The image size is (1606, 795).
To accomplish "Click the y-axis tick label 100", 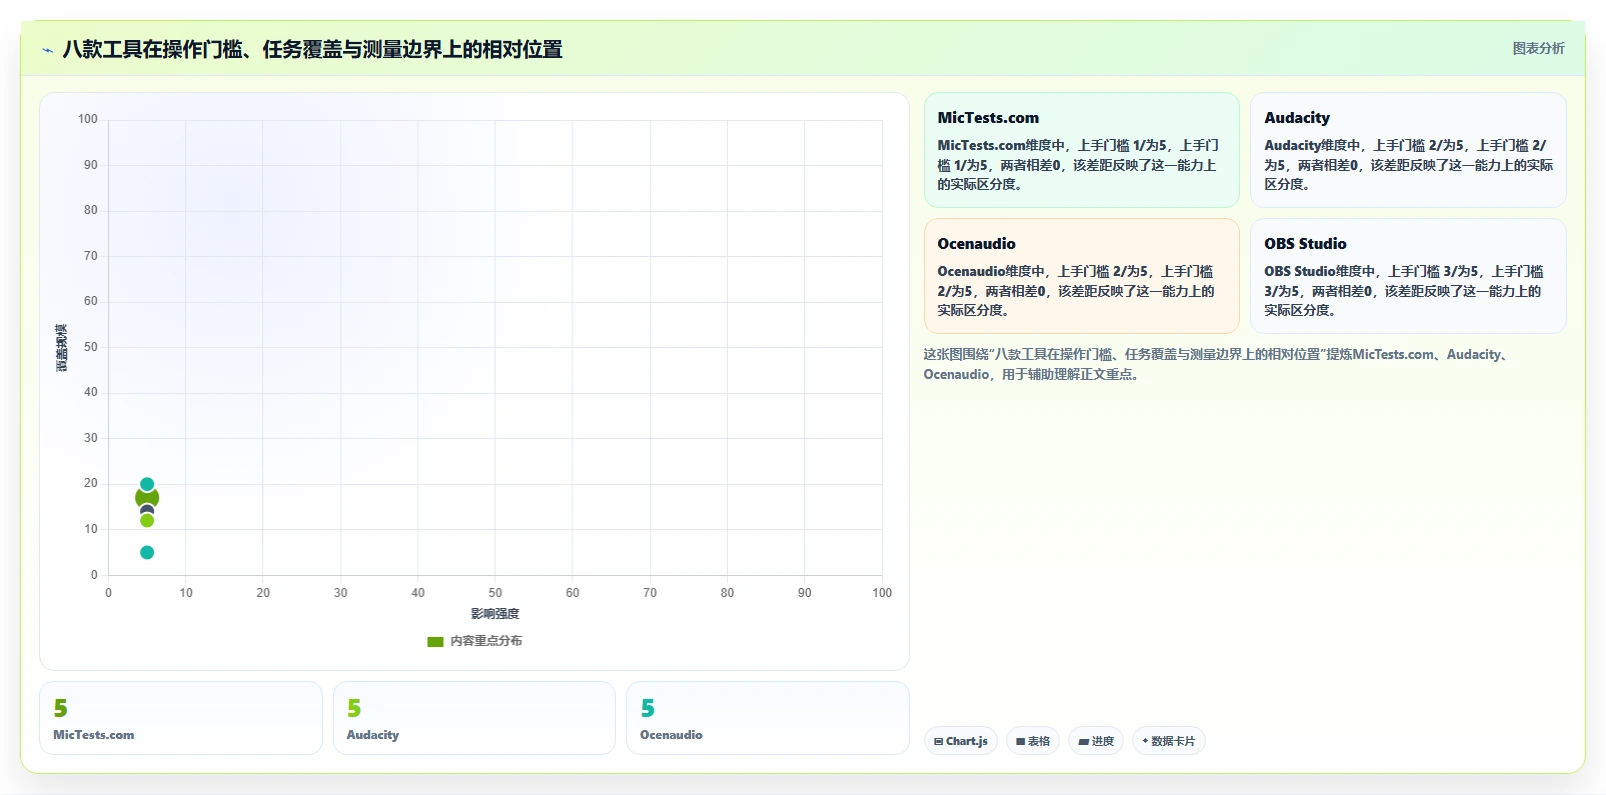I will [88, 119].
